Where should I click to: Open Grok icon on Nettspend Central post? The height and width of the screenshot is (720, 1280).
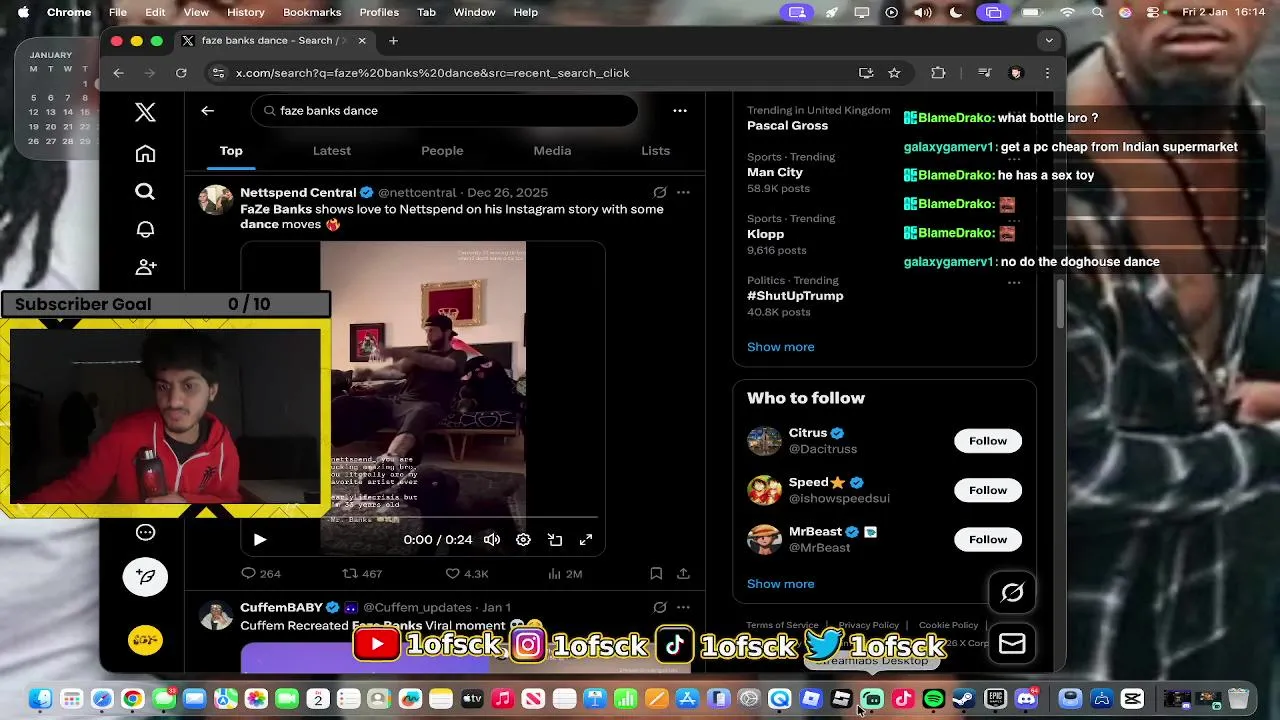660,192
